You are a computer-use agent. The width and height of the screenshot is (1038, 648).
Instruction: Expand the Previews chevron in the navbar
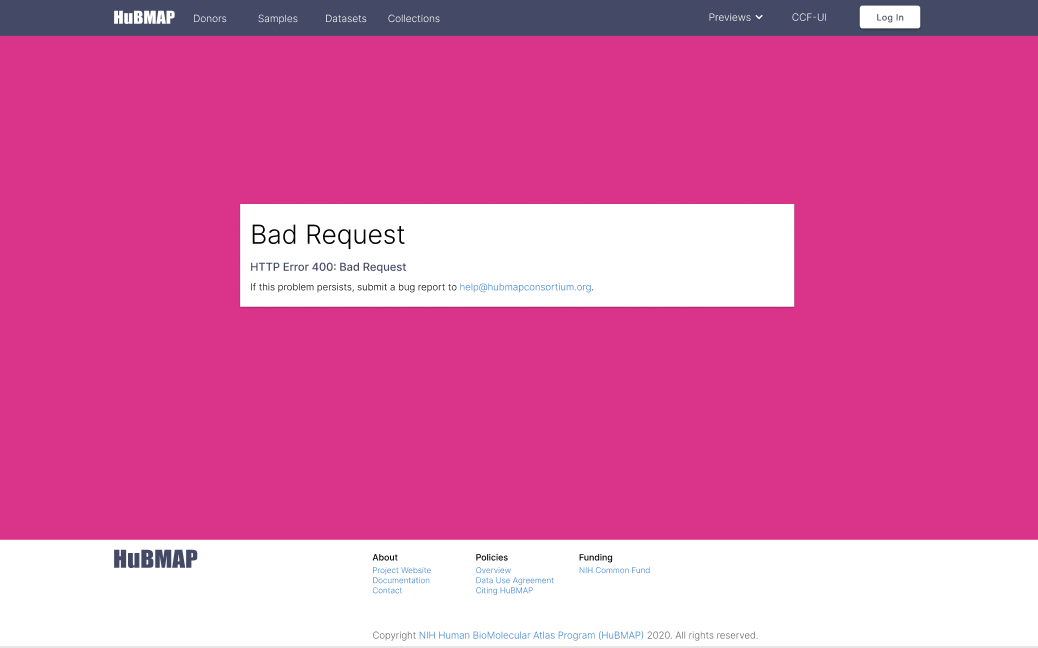[x=760, y=17]
